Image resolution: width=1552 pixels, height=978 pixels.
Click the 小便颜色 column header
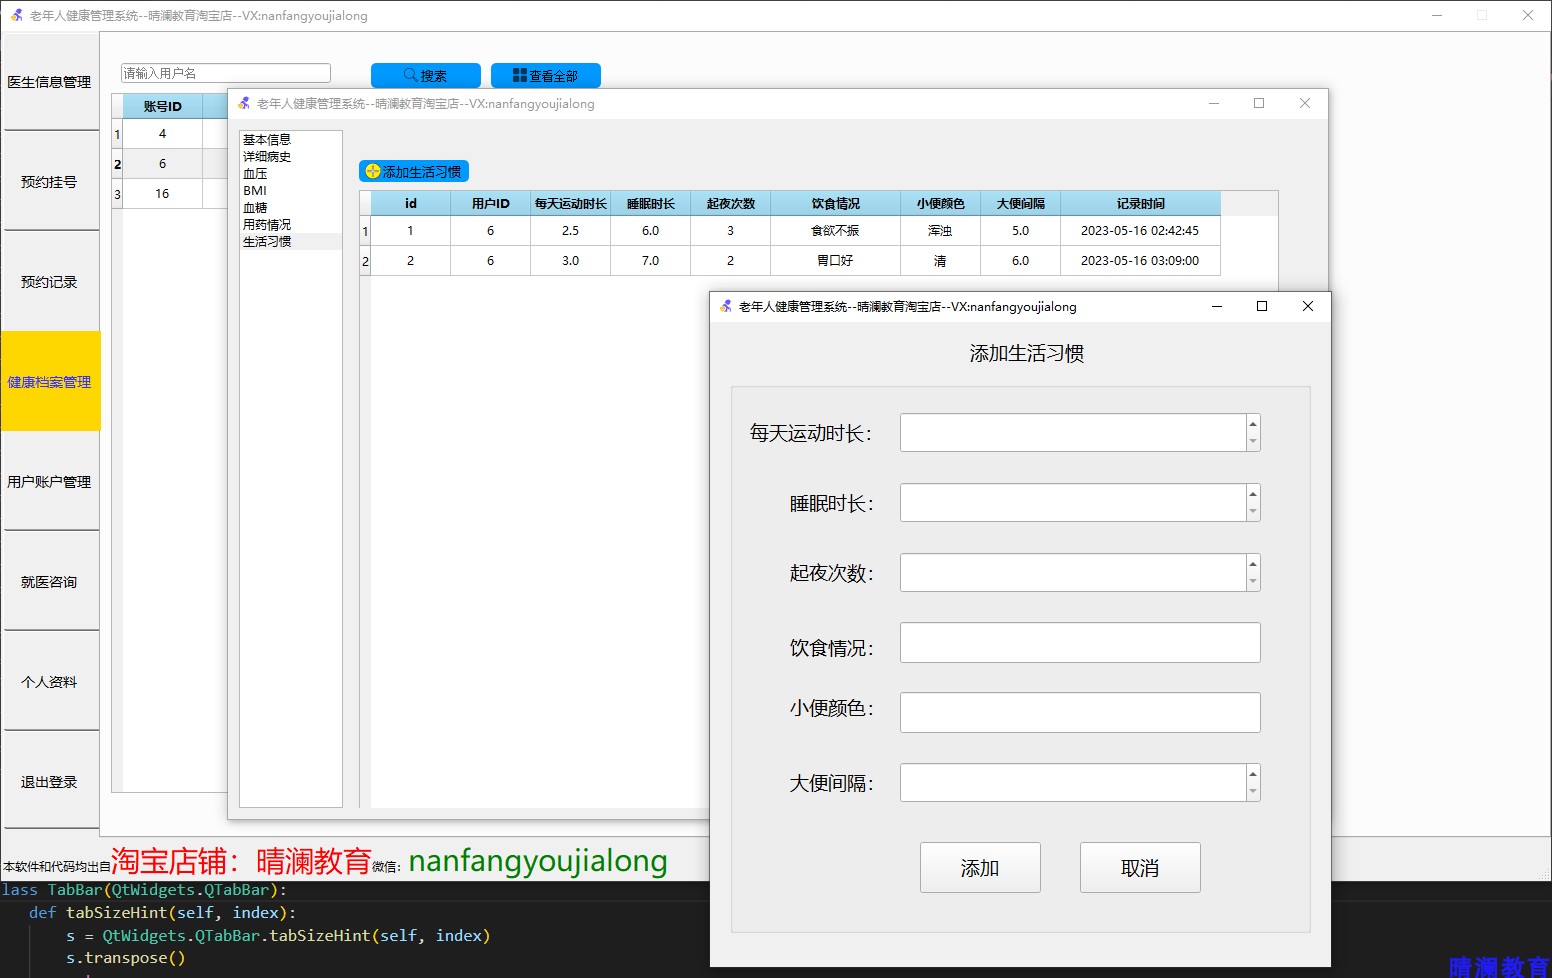940,203
